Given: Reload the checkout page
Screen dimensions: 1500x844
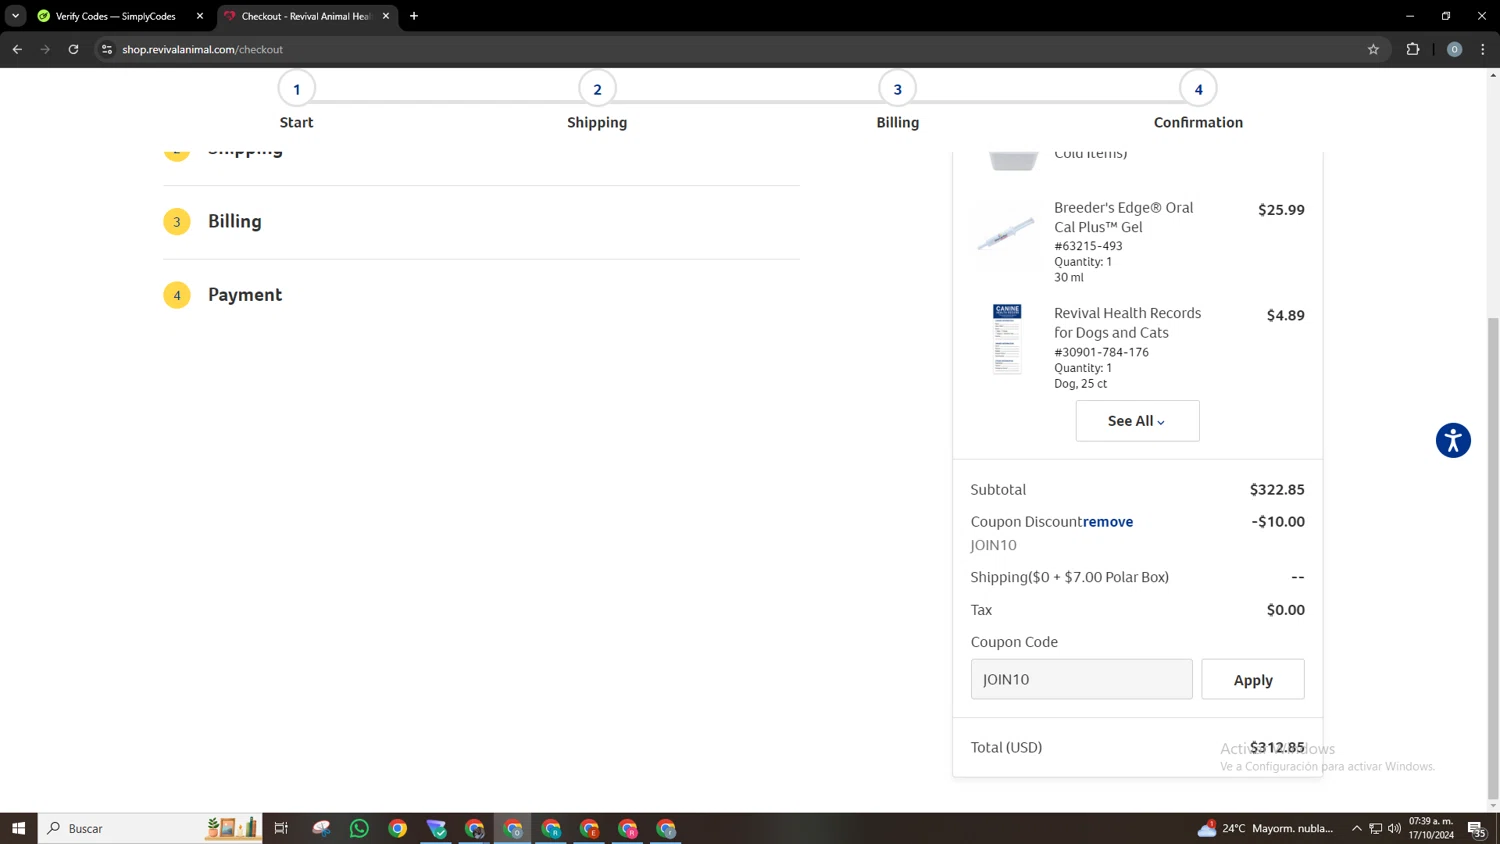Looking at the screenshot, I should [x=73, y=49].
